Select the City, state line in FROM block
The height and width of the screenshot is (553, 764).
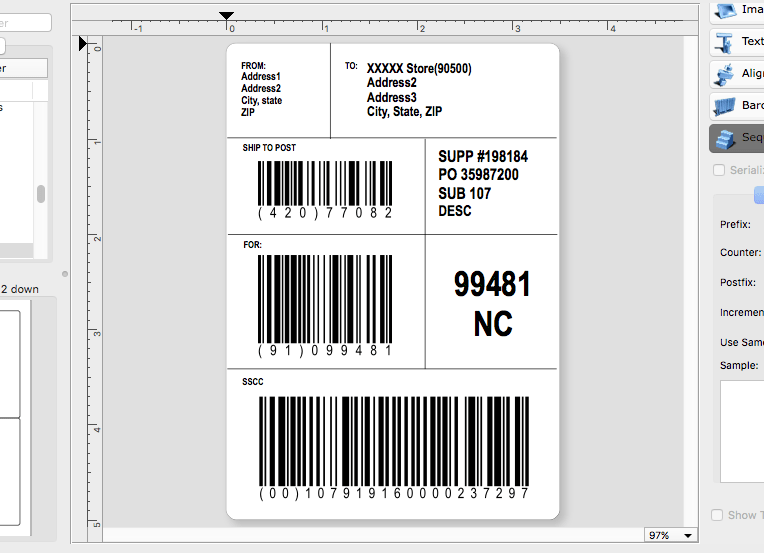point(262,100)
